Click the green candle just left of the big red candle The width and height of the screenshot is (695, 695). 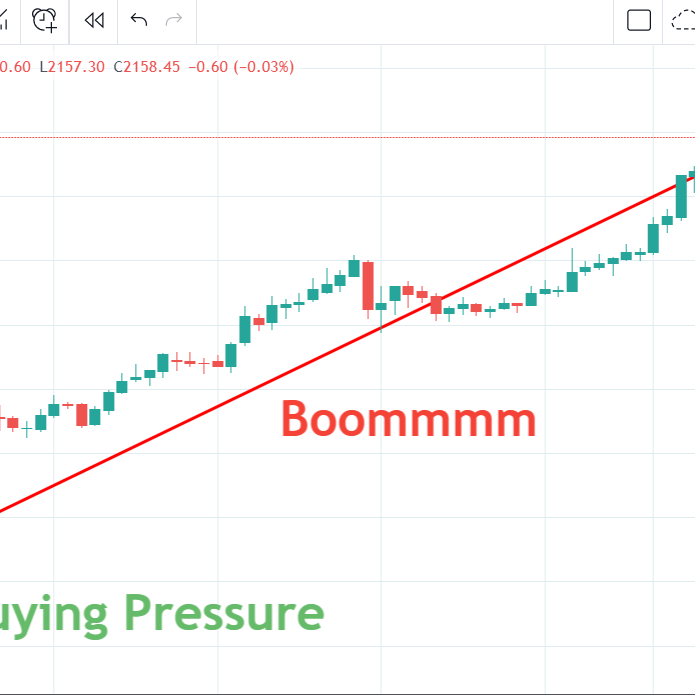click(354, 267)
